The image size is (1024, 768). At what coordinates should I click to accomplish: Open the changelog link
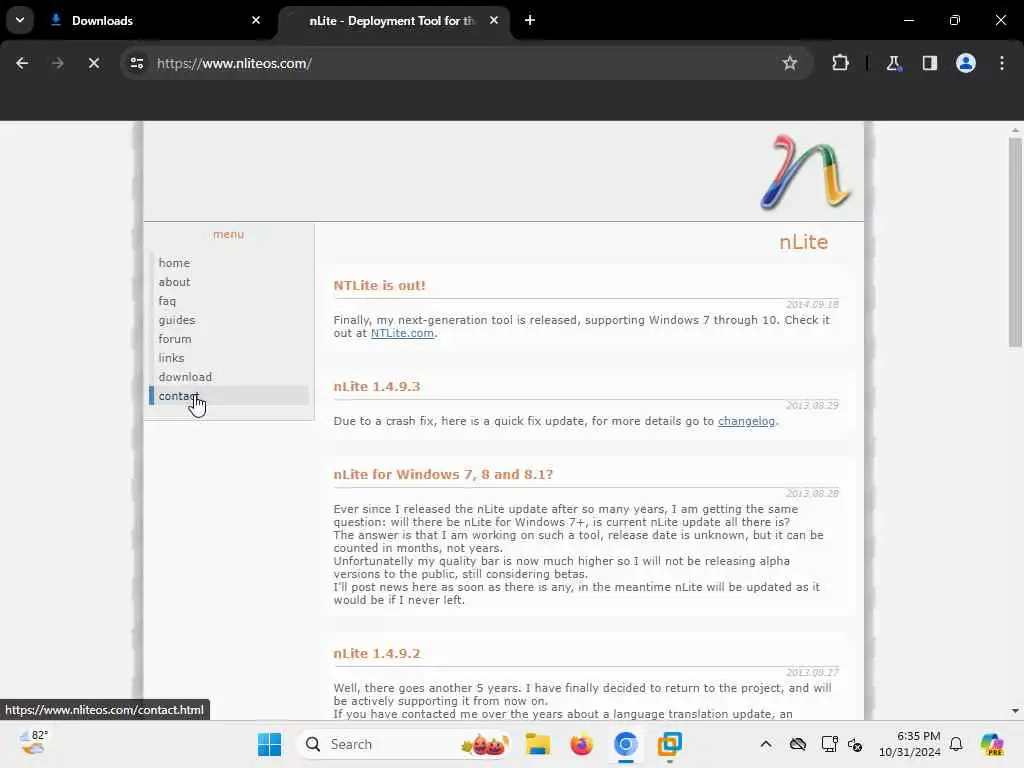click(746, 421)
